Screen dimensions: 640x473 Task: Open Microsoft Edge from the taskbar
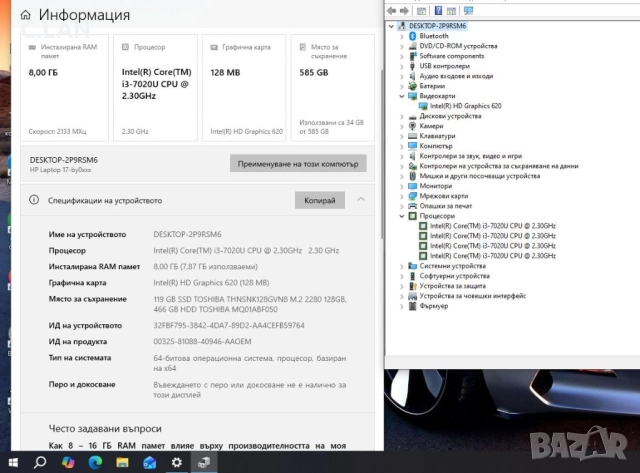click(x=95, y=462)
